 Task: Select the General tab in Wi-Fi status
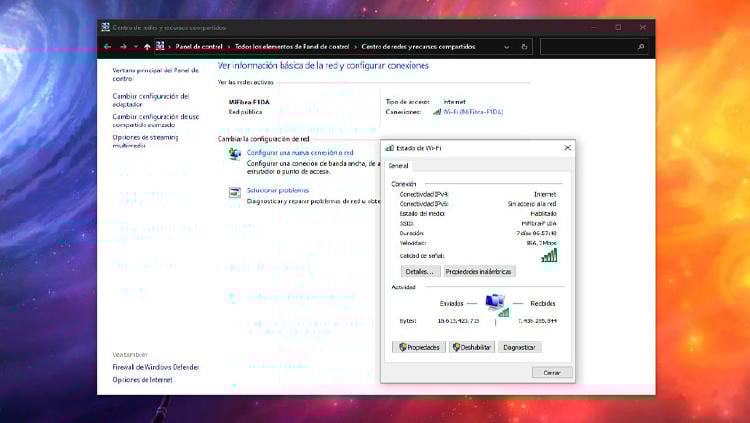pos(398,165)
